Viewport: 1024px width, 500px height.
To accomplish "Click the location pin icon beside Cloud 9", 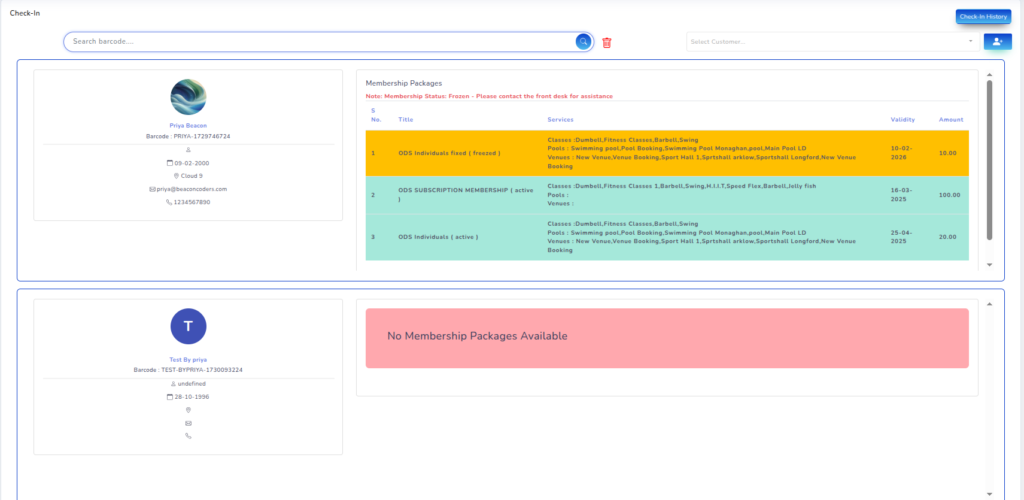I will tap(176, 176).
